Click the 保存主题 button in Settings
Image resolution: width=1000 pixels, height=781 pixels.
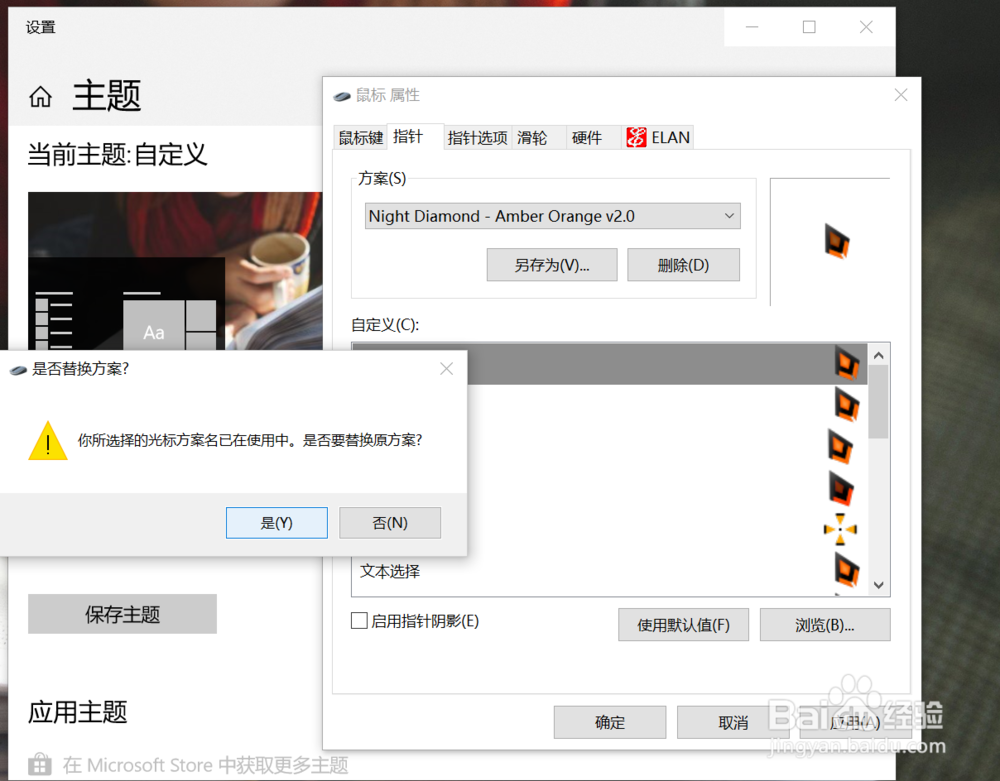[122, 613]
